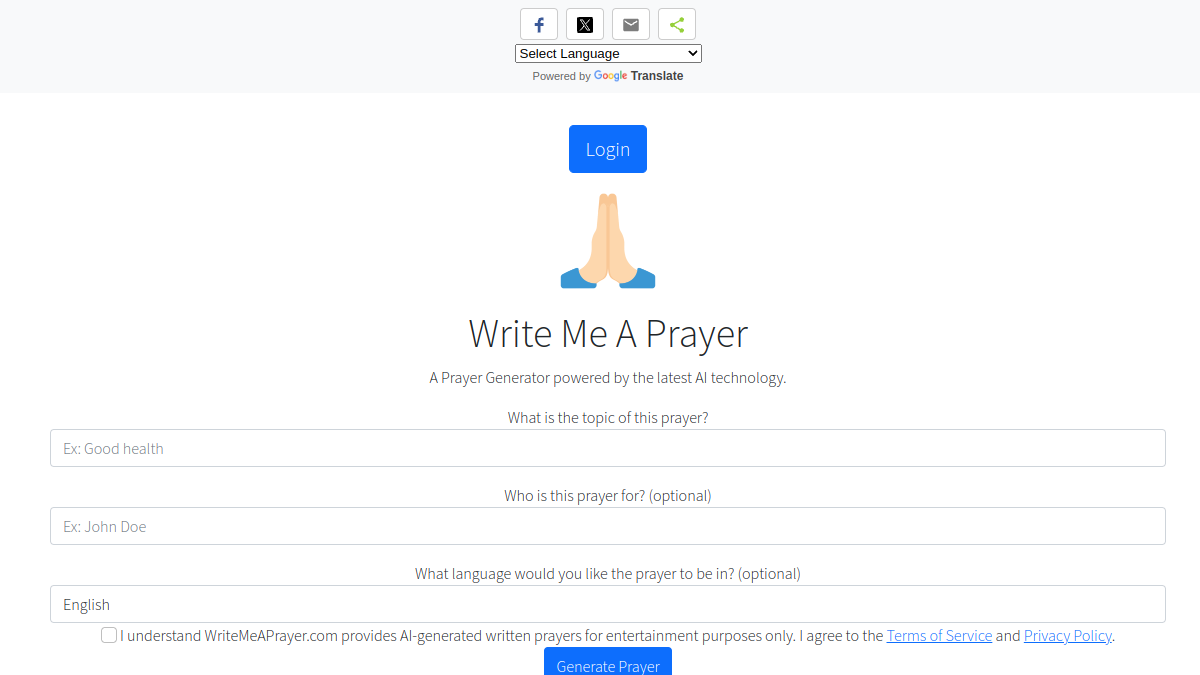This screenshot has height=675, width=1200.
Task: Share the page via the email icon
Action: coord(631,25)
